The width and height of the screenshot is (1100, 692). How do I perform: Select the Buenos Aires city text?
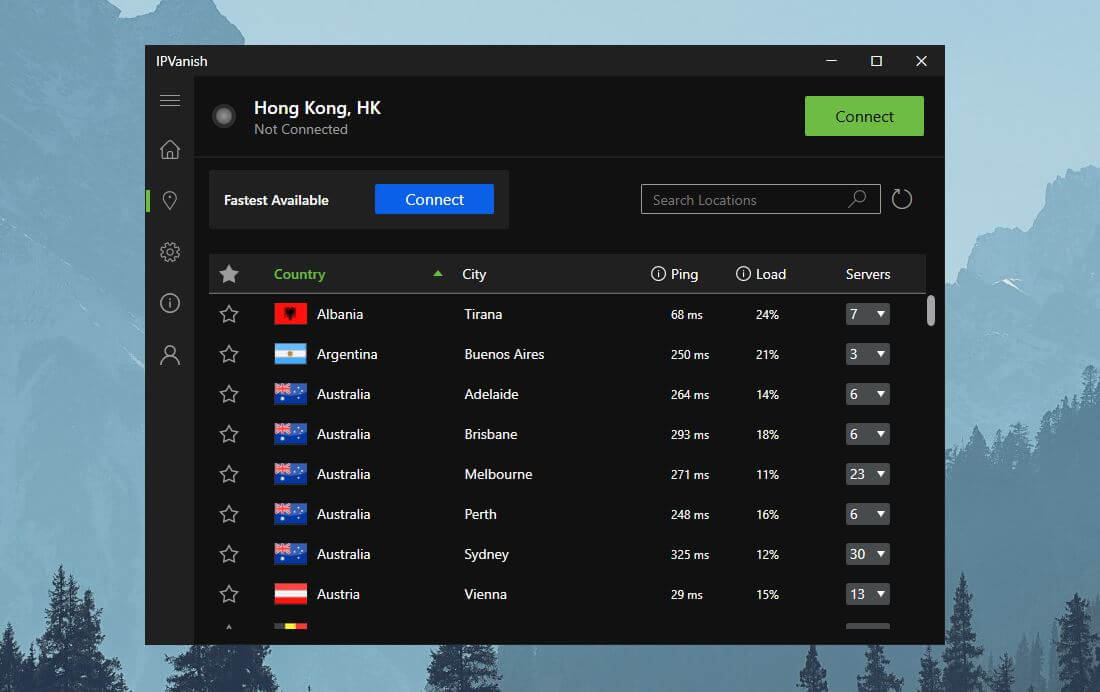[x=504, y=354]
